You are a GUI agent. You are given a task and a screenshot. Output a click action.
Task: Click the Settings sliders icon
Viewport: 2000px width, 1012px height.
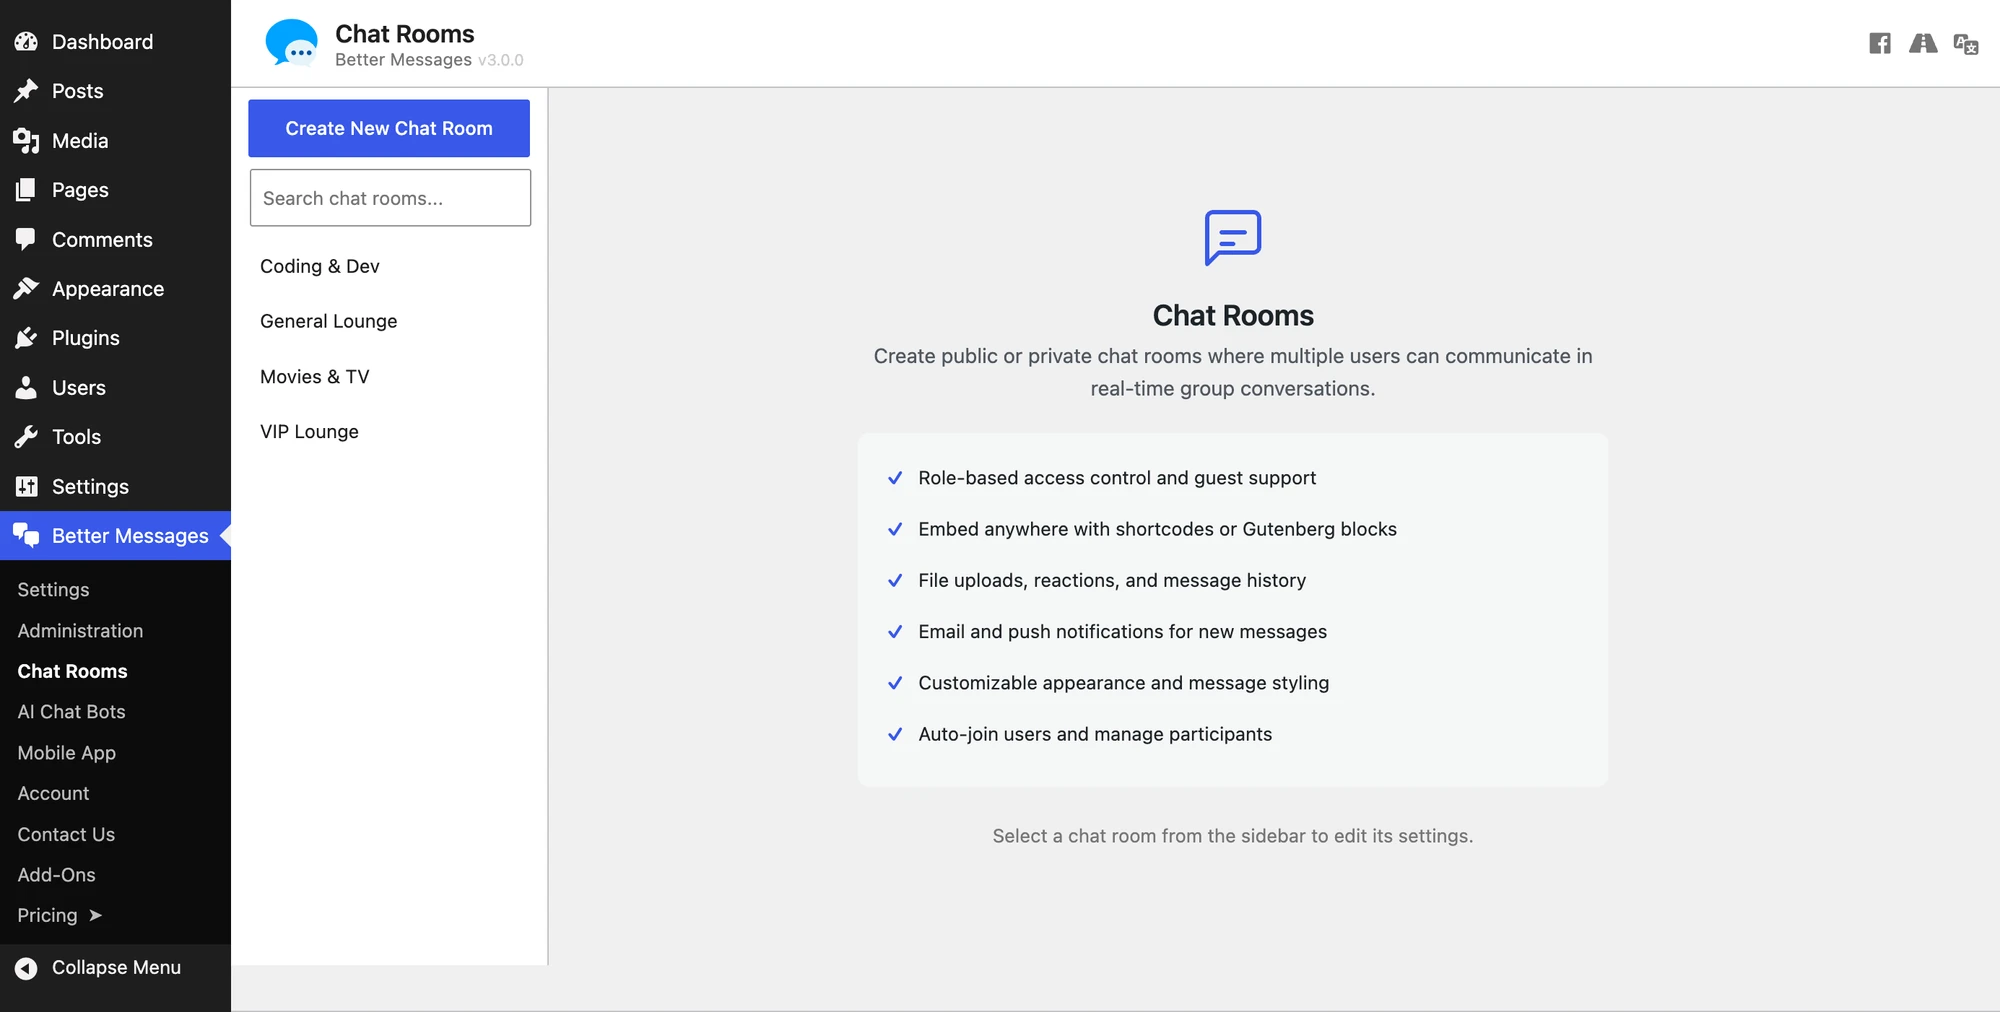(26, 487)
